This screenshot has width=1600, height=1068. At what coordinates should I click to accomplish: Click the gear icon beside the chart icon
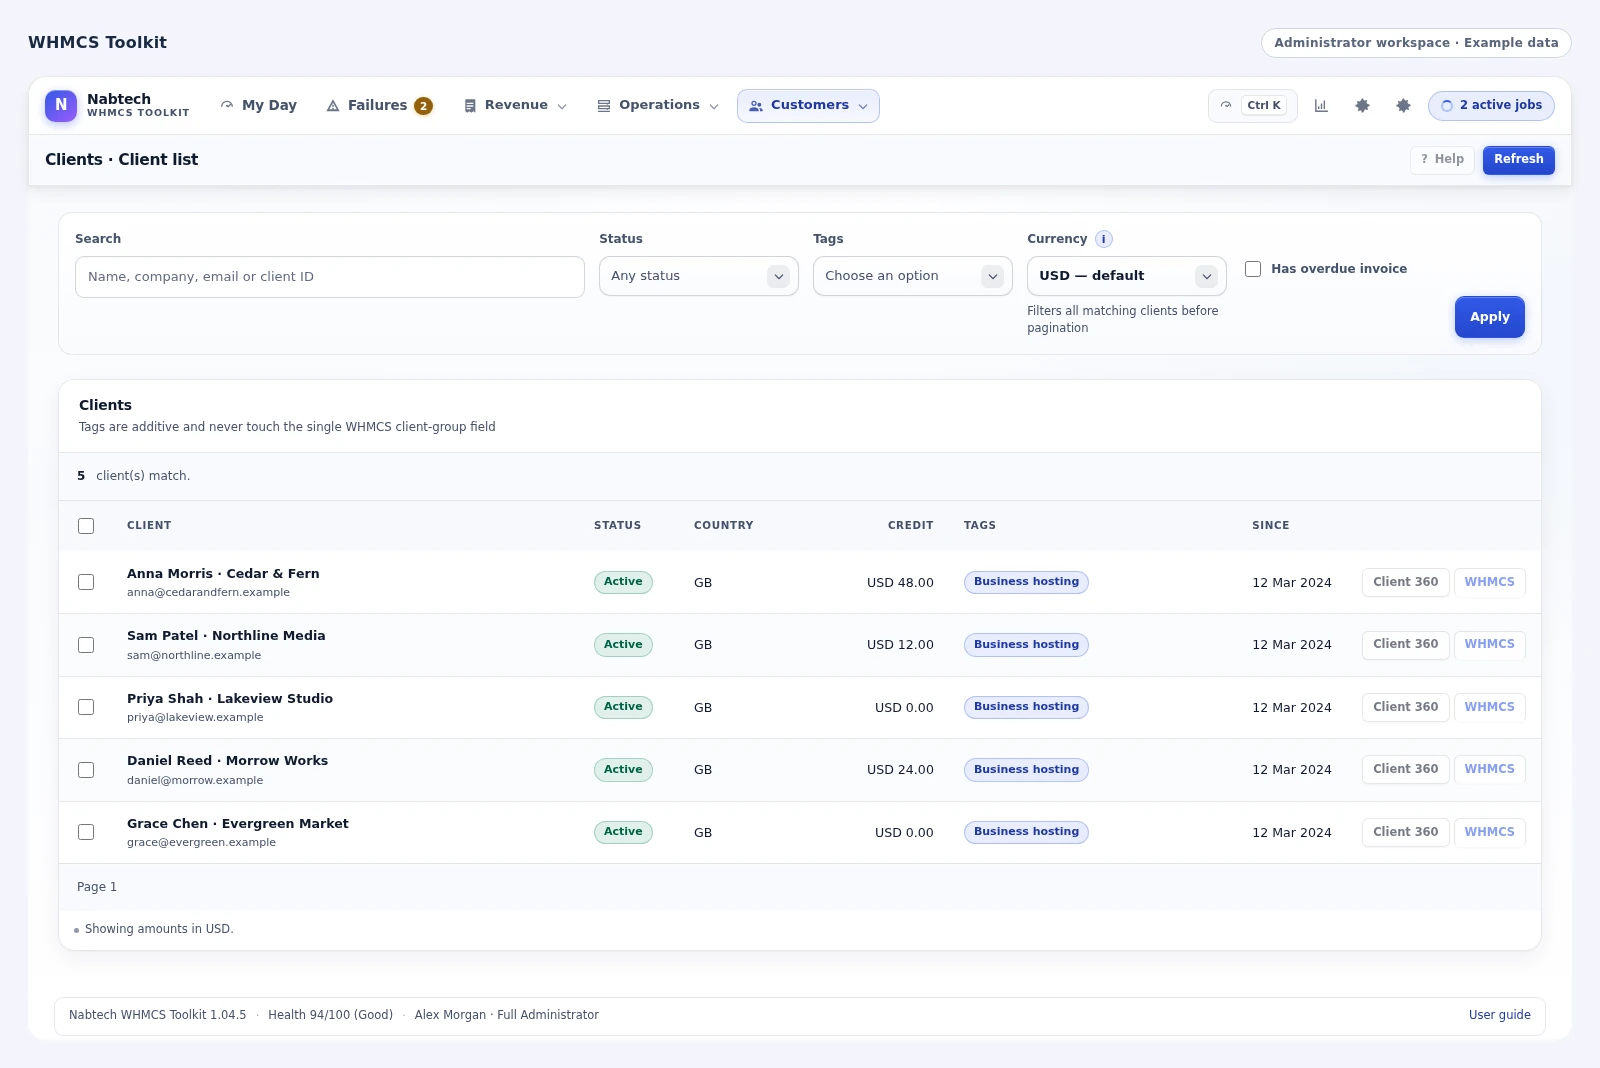coord(1362,105)
